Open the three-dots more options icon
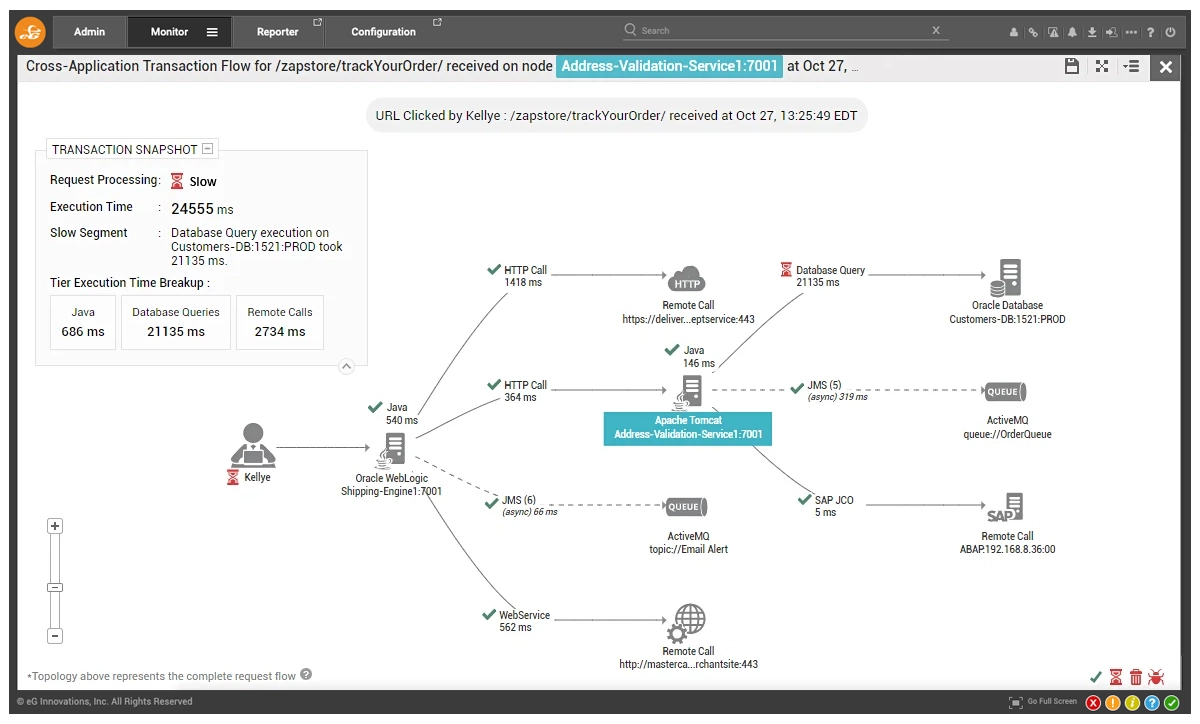Screen dimensions: 1200x724 coord(1131,32)
